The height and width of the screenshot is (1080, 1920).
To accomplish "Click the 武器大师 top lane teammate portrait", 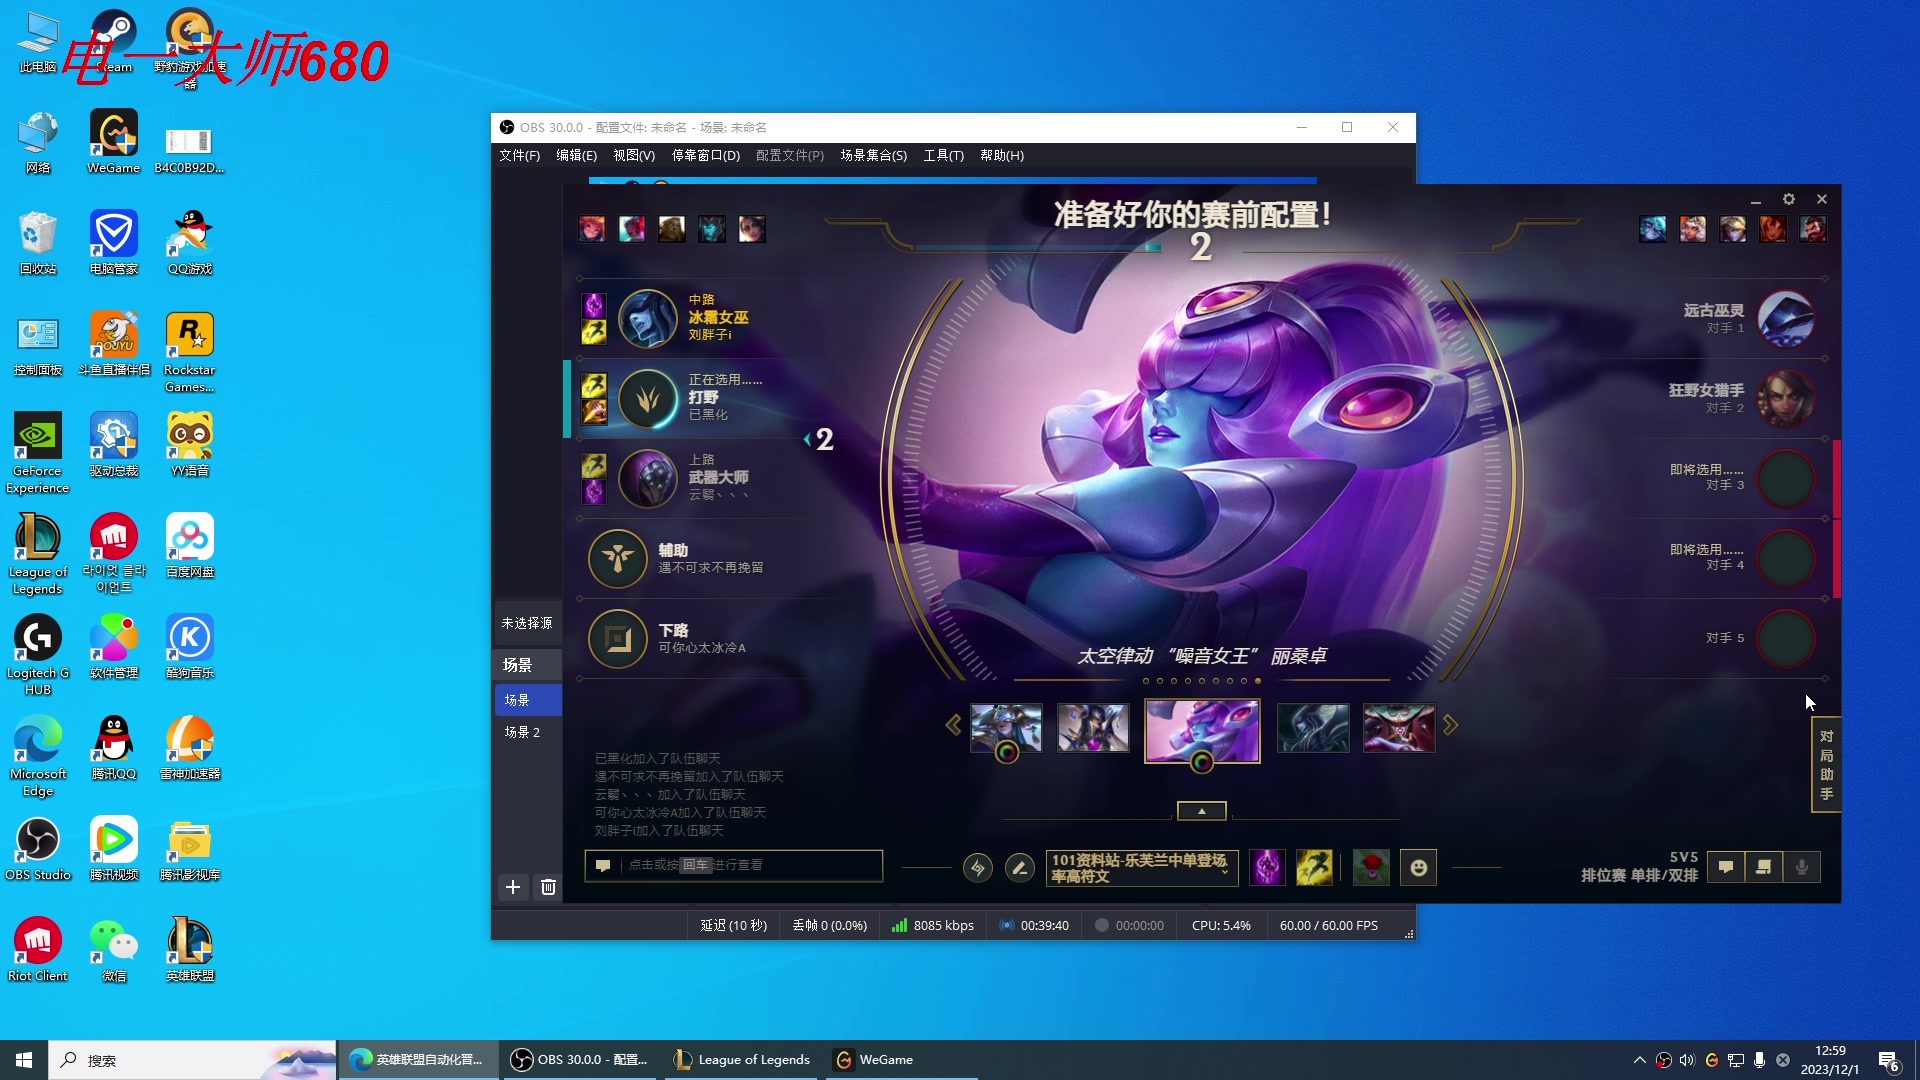I will pos(648,479).
